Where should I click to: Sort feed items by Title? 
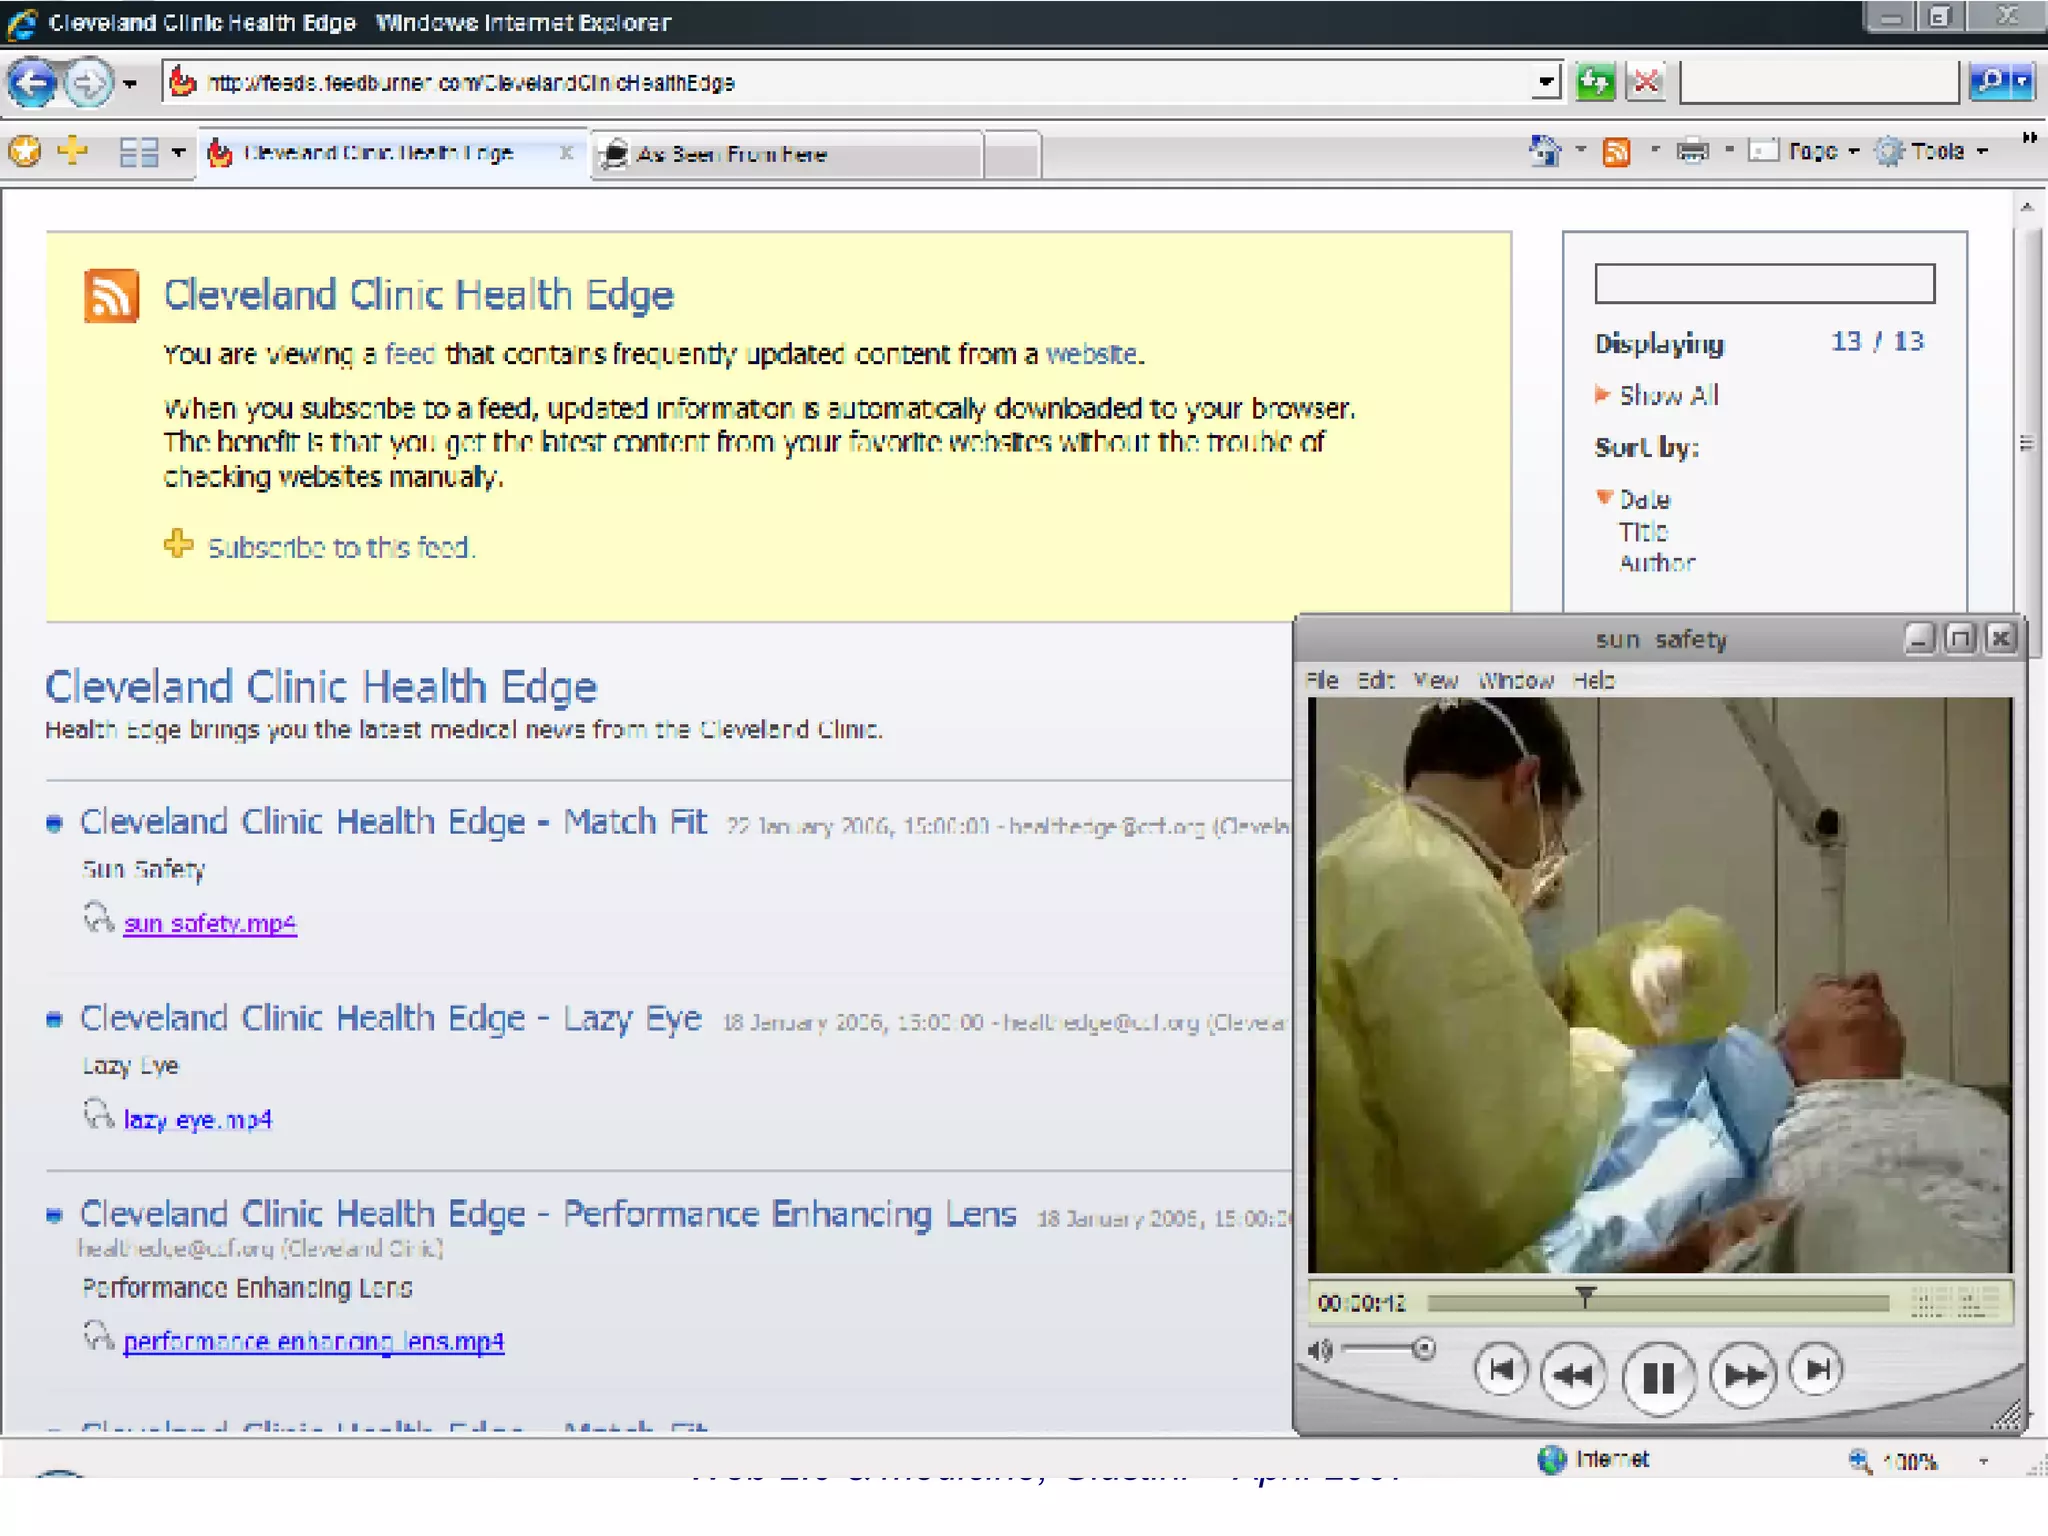coord(1643,531)
